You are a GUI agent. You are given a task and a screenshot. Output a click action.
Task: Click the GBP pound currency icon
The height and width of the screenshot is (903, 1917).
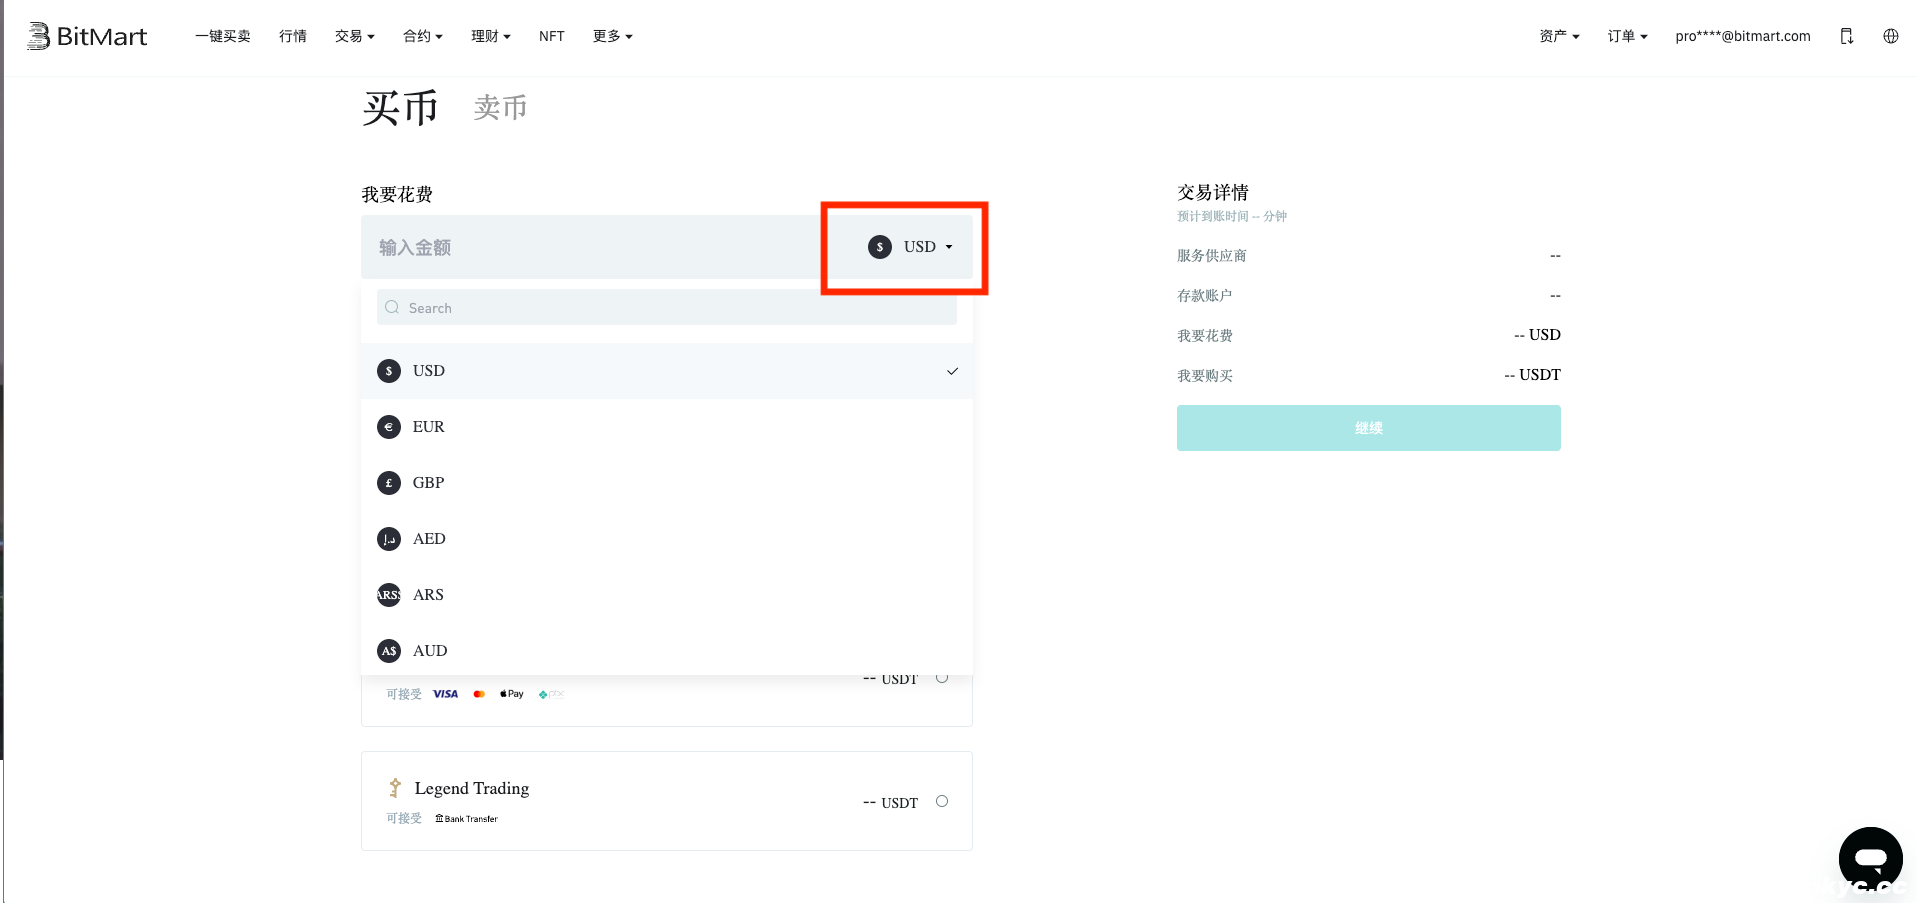click(389, 483)
